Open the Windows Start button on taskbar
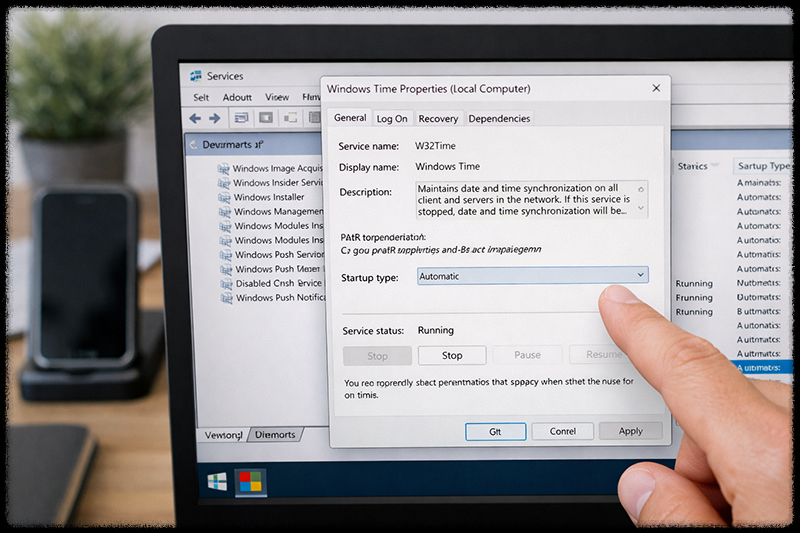Viewport: 800px width, 533px height. coord(217,481)
